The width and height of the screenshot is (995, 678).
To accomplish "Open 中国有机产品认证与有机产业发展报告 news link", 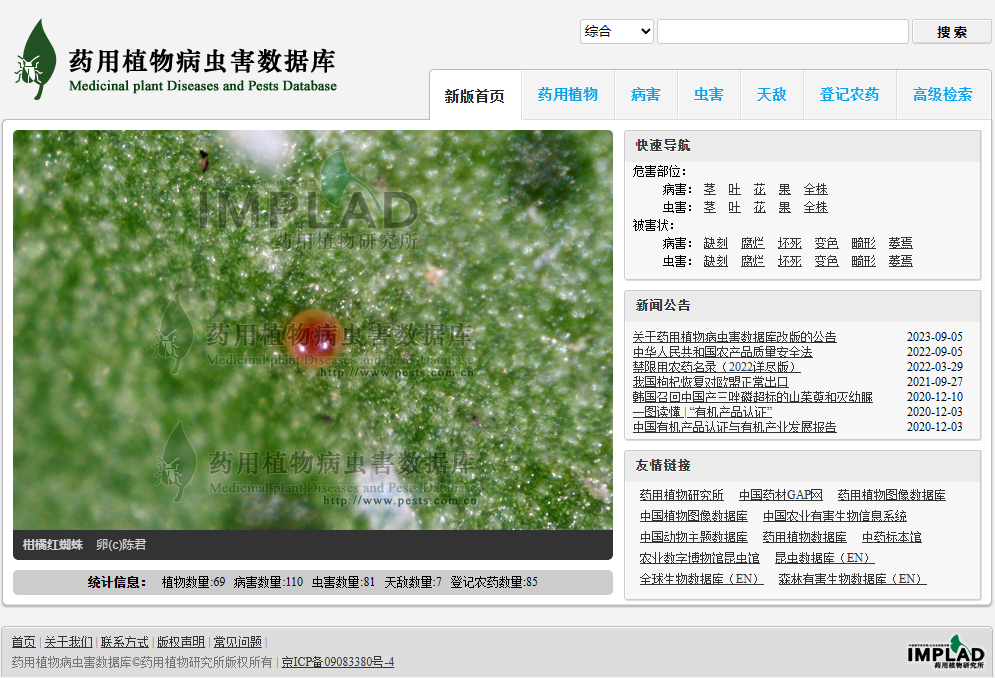I will tap(734, 427).
